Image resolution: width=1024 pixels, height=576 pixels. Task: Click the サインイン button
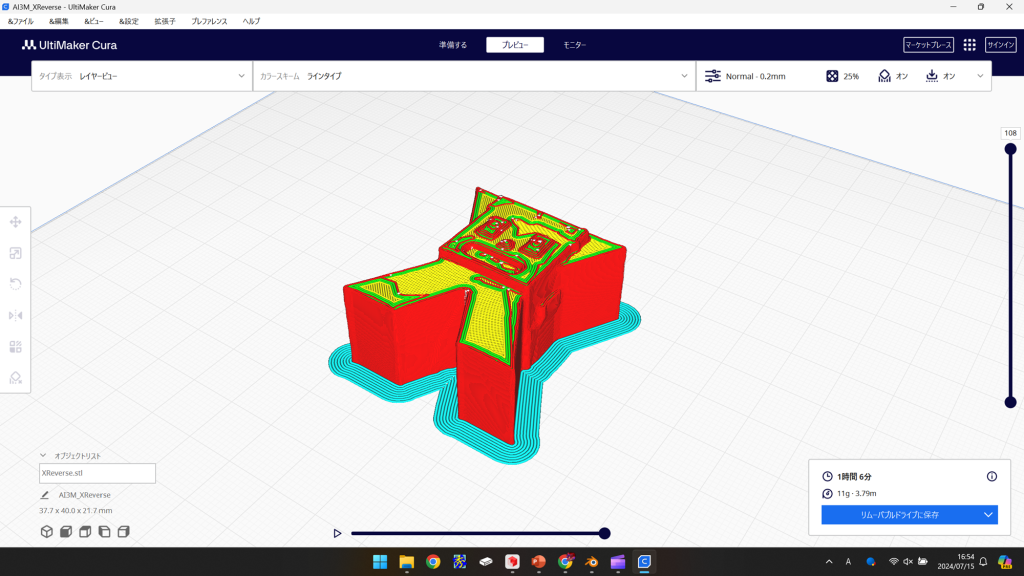click(x=1000, y=45)
